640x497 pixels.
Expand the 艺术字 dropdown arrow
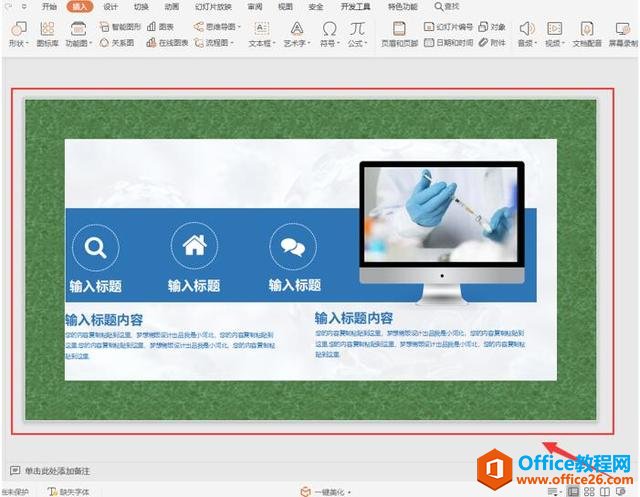(x=309, y=44)
